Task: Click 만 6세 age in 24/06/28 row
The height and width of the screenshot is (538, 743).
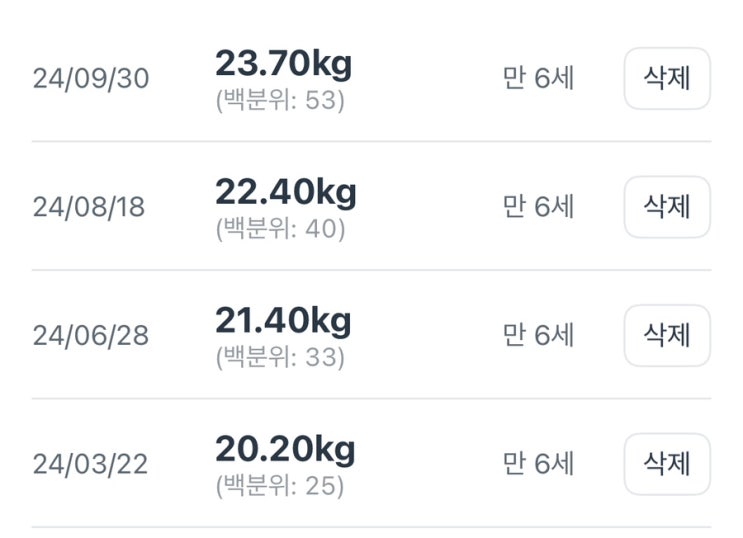Action: coord(538,335)
